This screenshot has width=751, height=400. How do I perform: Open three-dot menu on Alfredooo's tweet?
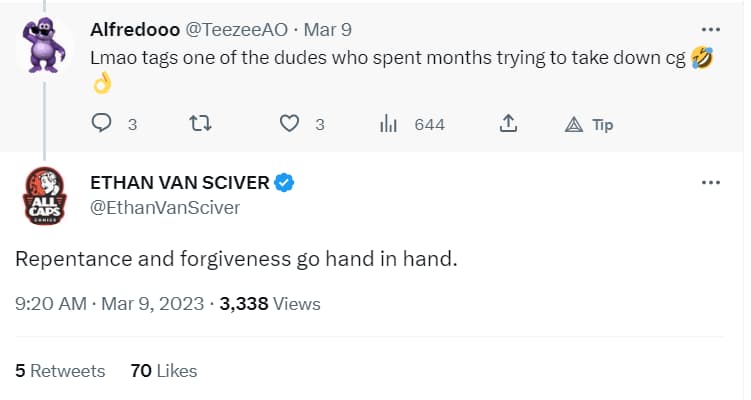[x=711, y=30]
